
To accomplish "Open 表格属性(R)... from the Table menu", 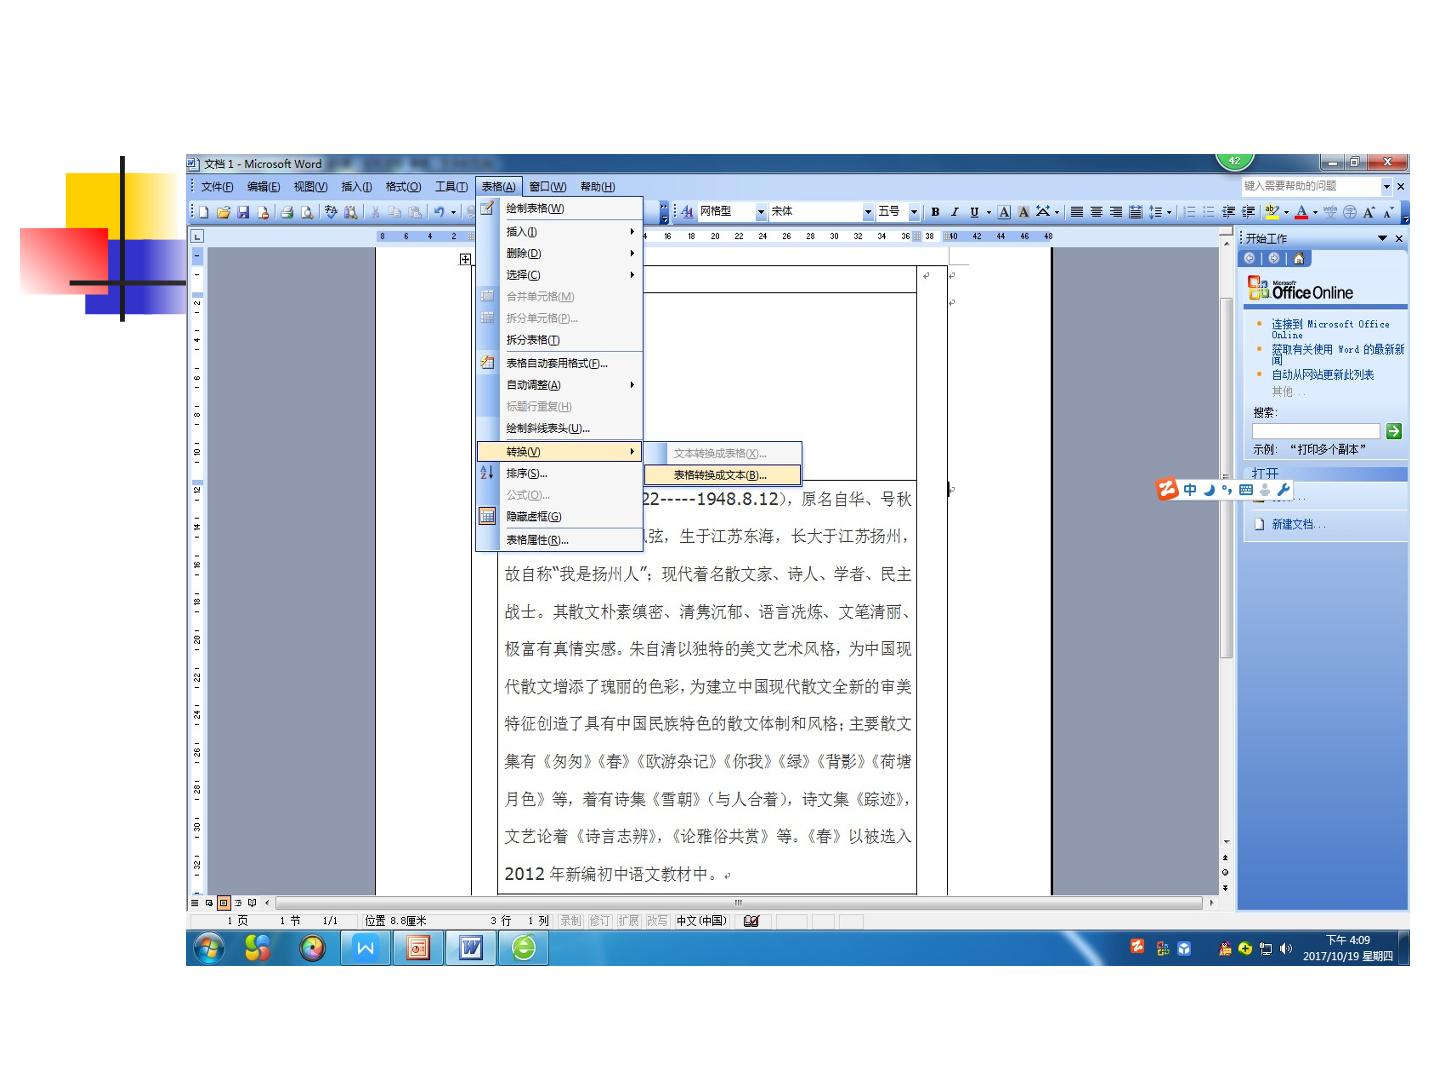I will point(559,540).
